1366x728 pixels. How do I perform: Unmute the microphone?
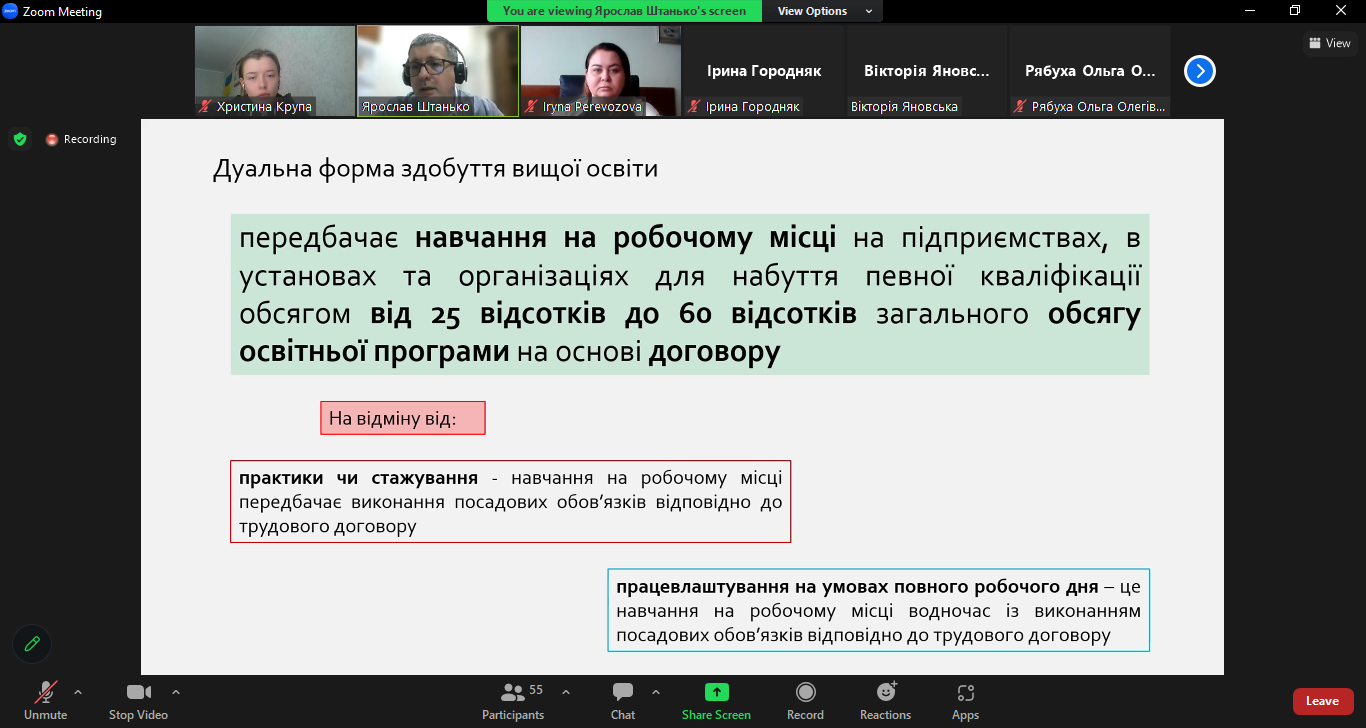tap(46, 700)
